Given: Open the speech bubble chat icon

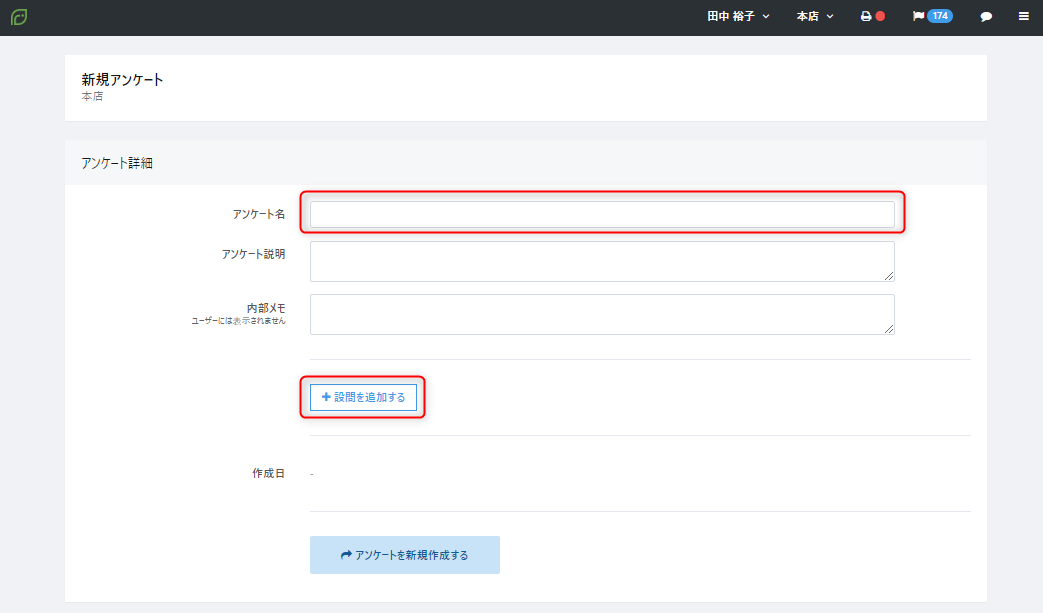Looking at the screenshot, I should click(986, 17).
